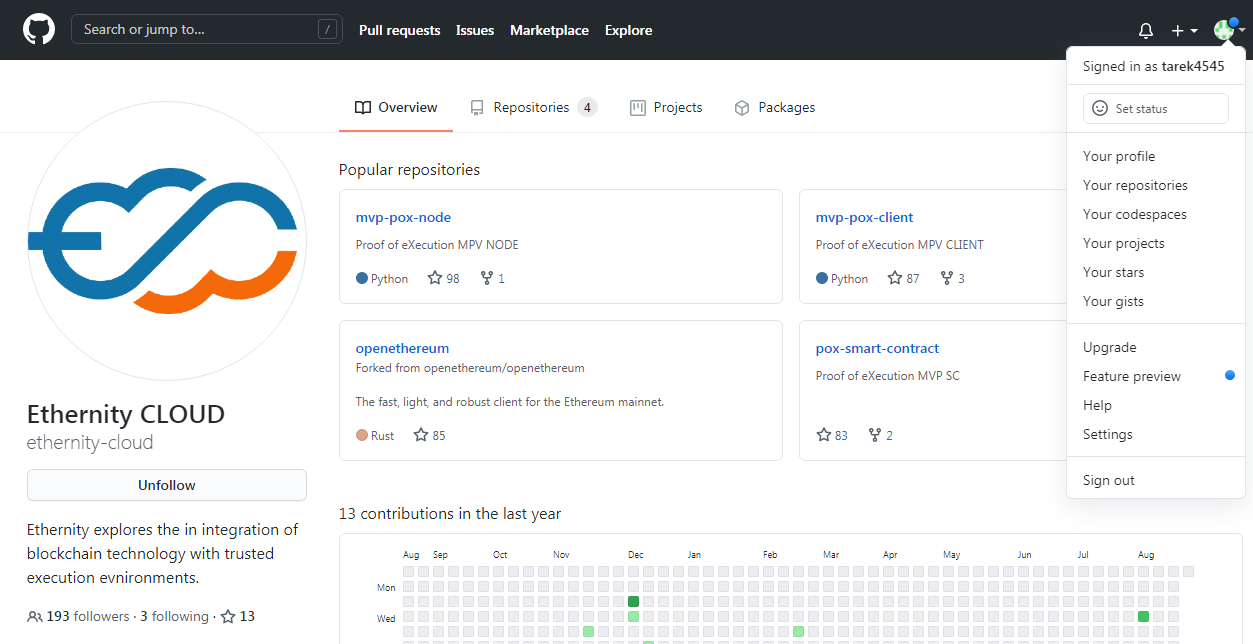This screenshot has width=1253, height=644.
Task: Click star count 83 on pox-smart-contract
Action: coord(832,435)
